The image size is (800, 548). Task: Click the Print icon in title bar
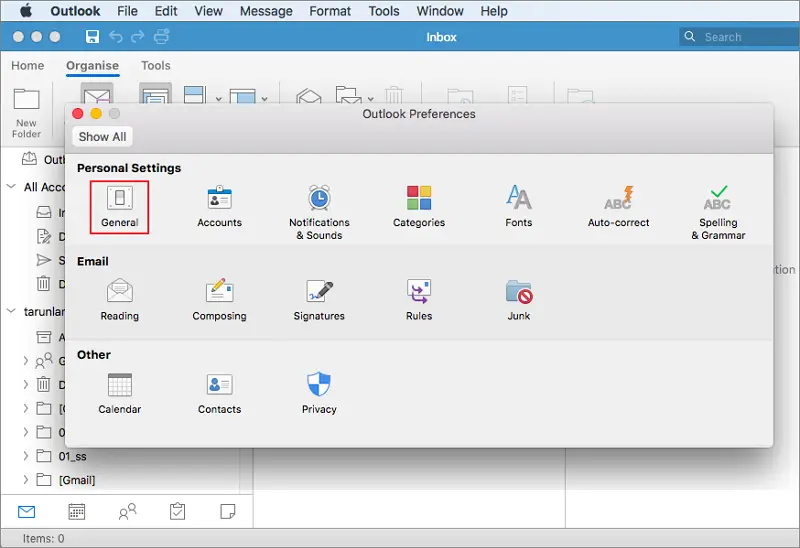click(x=161, y=37)
